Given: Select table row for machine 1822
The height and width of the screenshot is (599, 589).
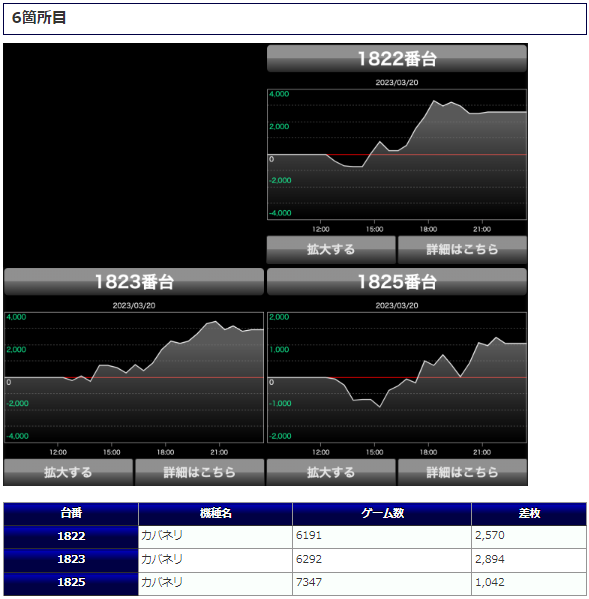Looking at the screenshot, I should coord(295,536).
